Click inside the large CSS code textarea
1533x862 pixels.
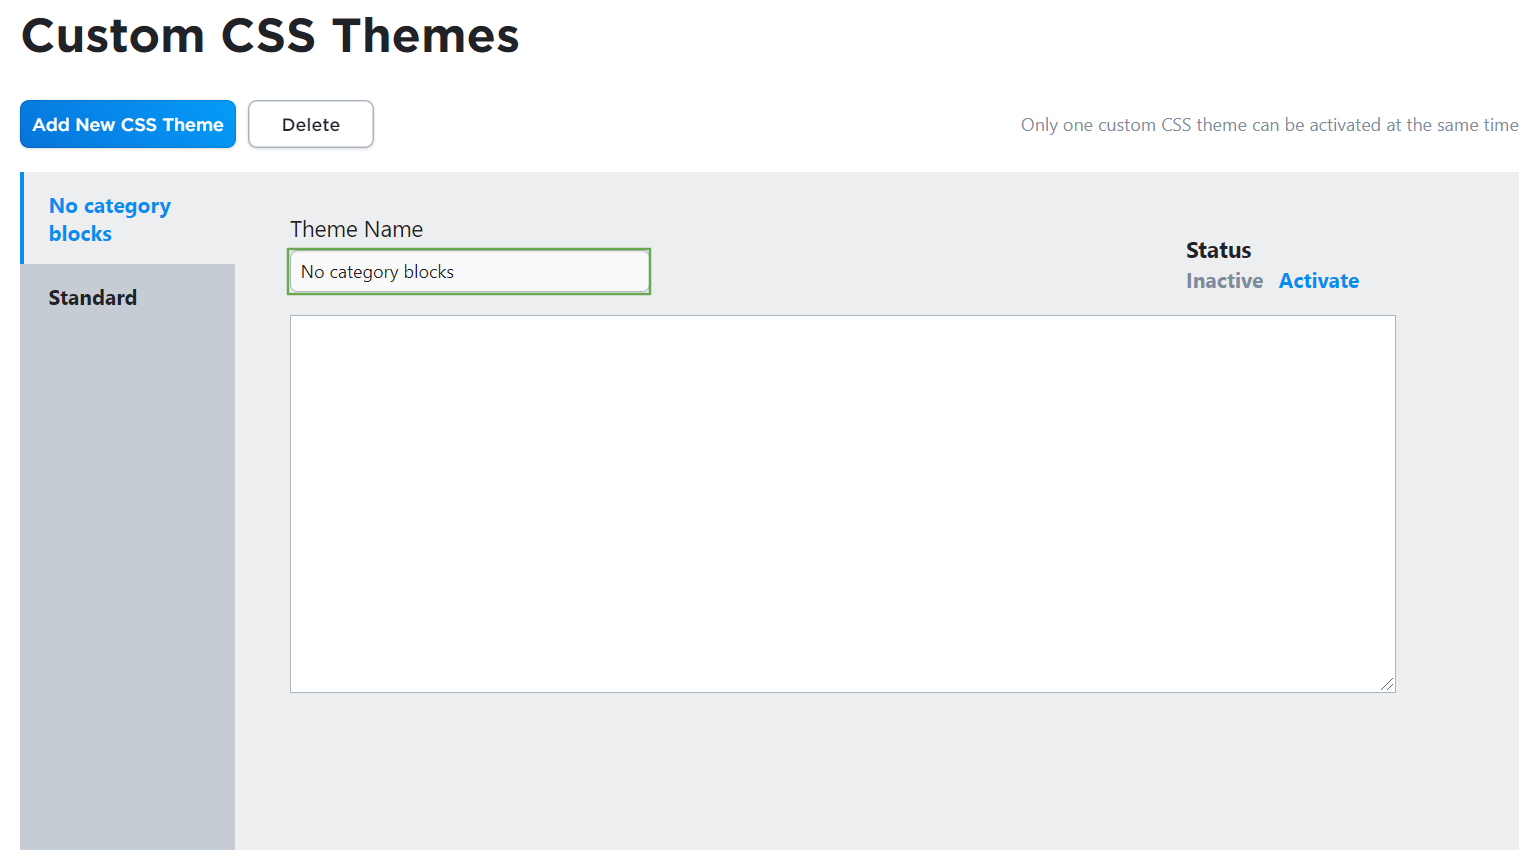(x=843, y=504)
